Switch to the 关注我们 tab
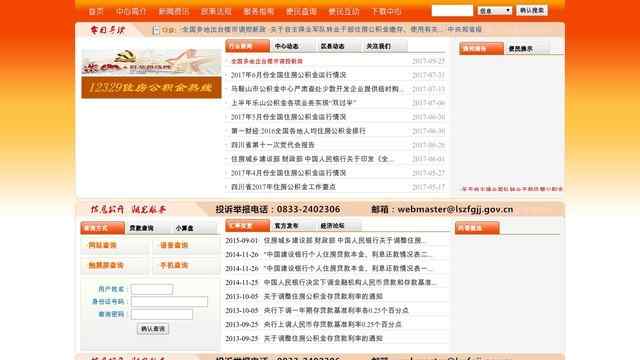The width and height of the screenshot is (640, 360). (378, 47)
